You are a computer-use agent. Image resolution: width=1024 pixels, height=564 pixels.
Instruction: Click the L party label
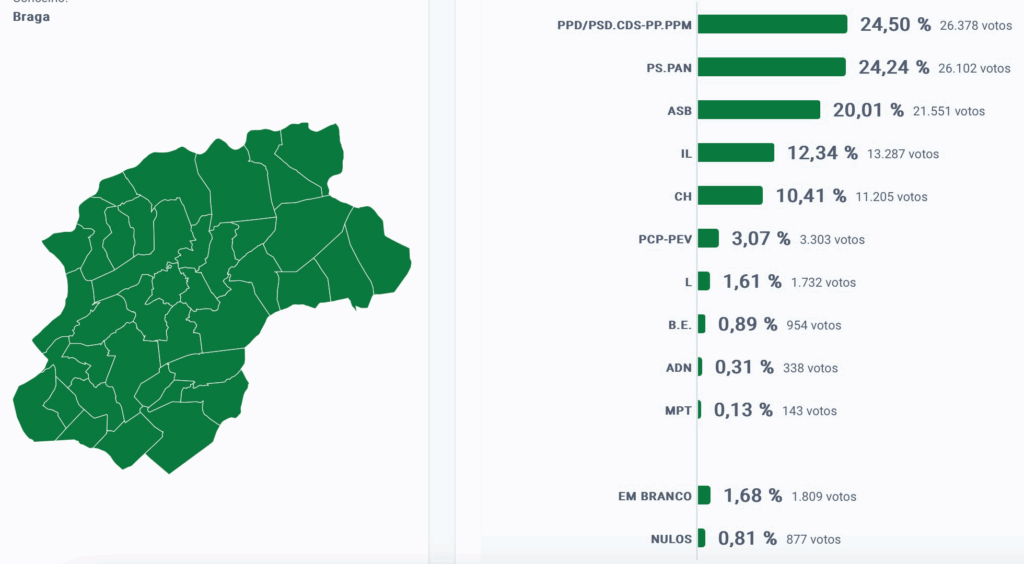click(x=688, y=283)
